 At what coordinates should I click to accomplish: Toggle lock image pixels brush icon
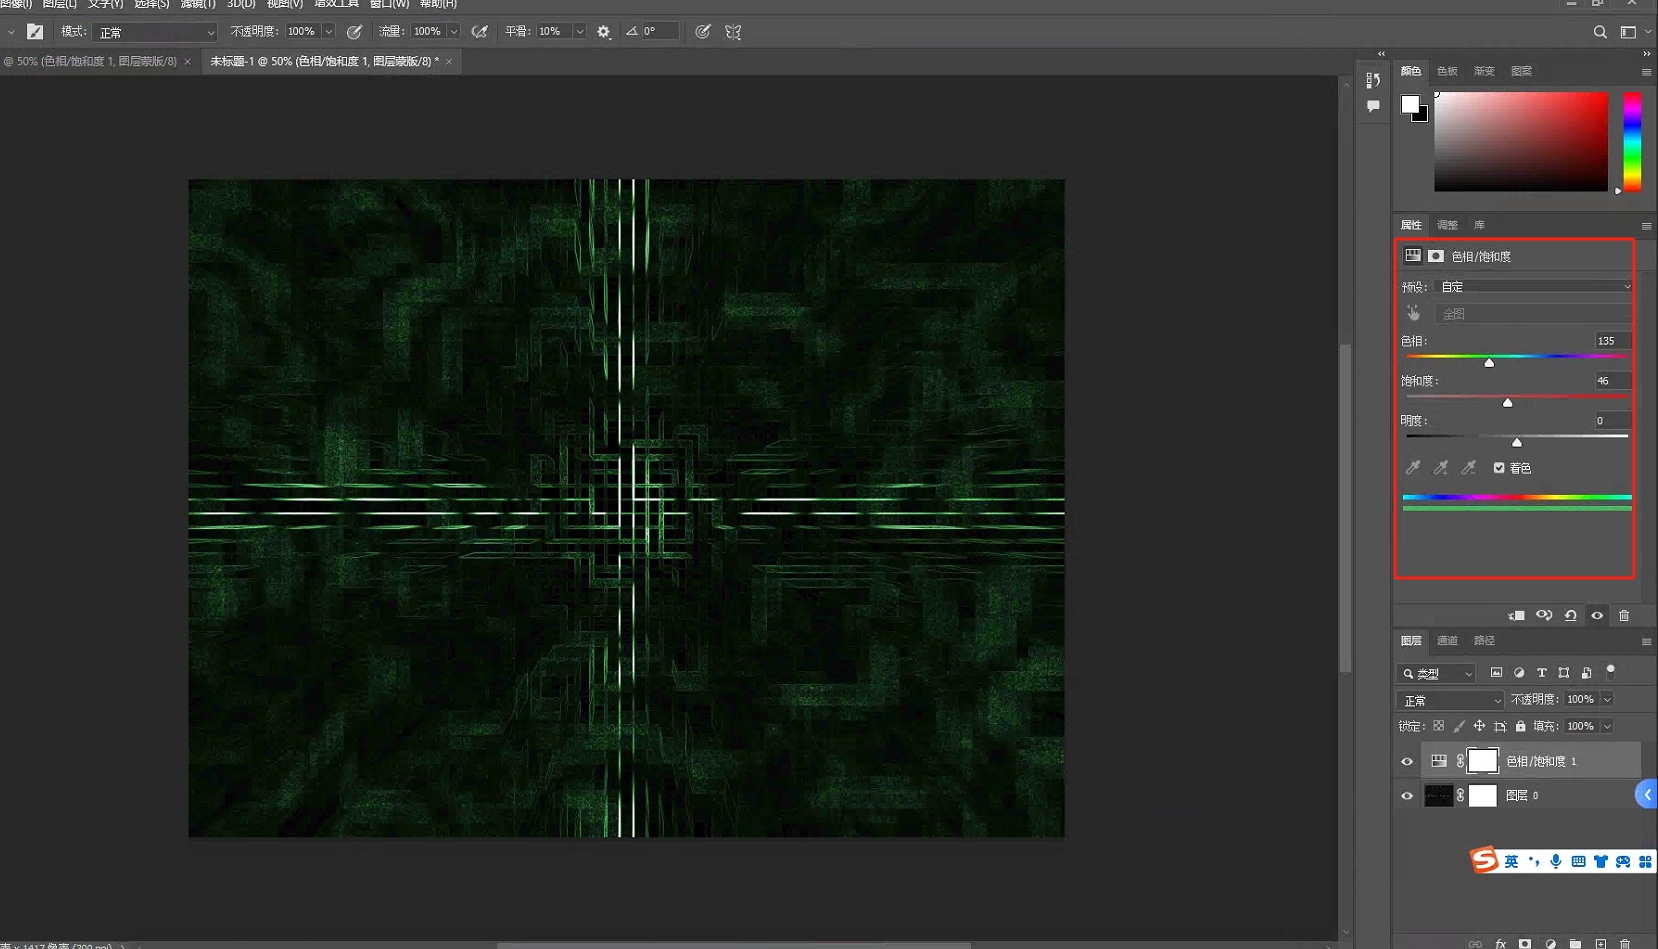(1459, 726)
